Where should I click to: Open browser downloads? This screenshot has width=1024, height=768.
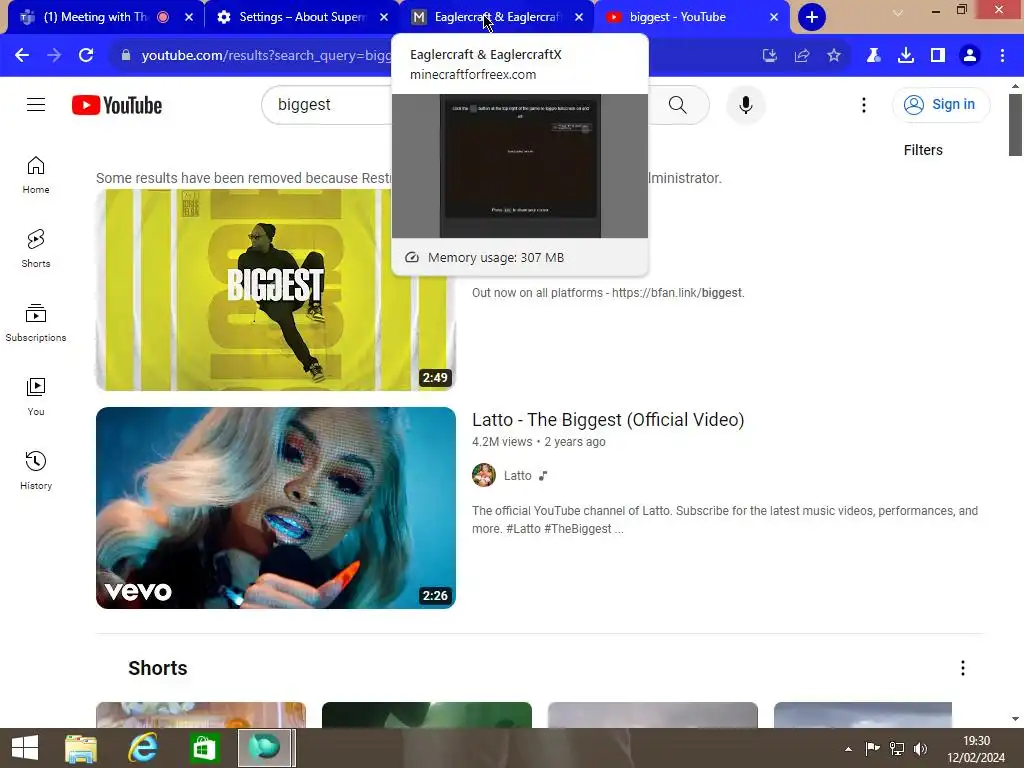point(906,56)
